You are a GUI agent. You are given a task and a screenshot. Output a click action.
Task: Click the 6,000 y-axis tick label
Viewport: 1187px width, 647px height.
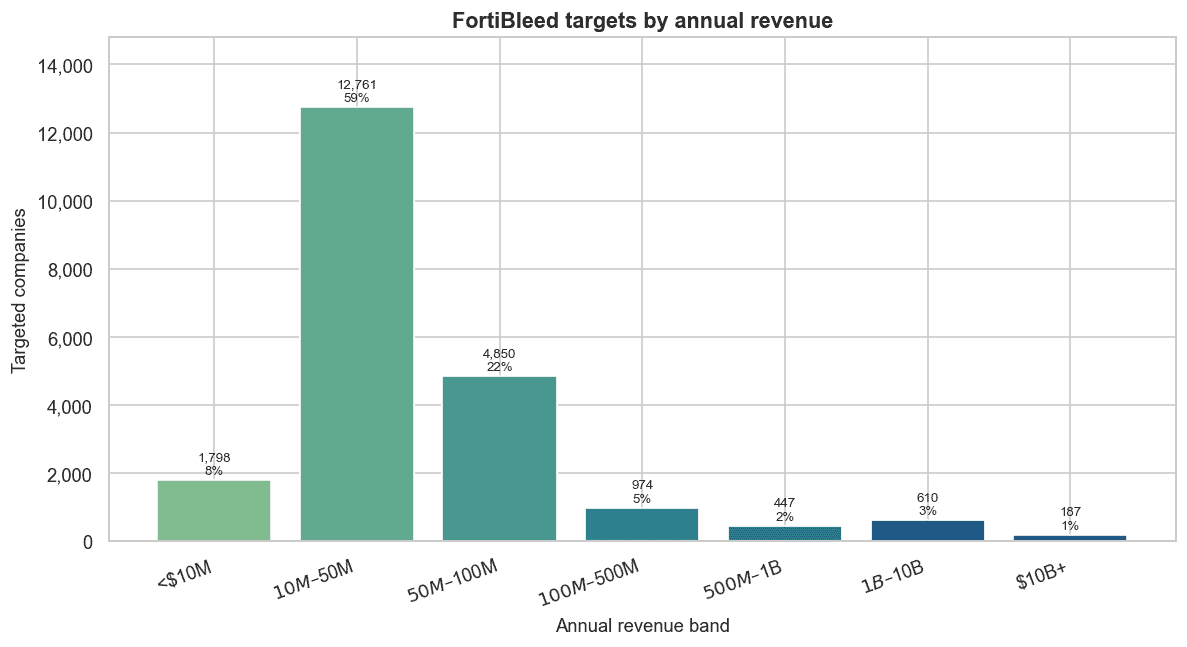pyautogui.click(x=70, y=339)
